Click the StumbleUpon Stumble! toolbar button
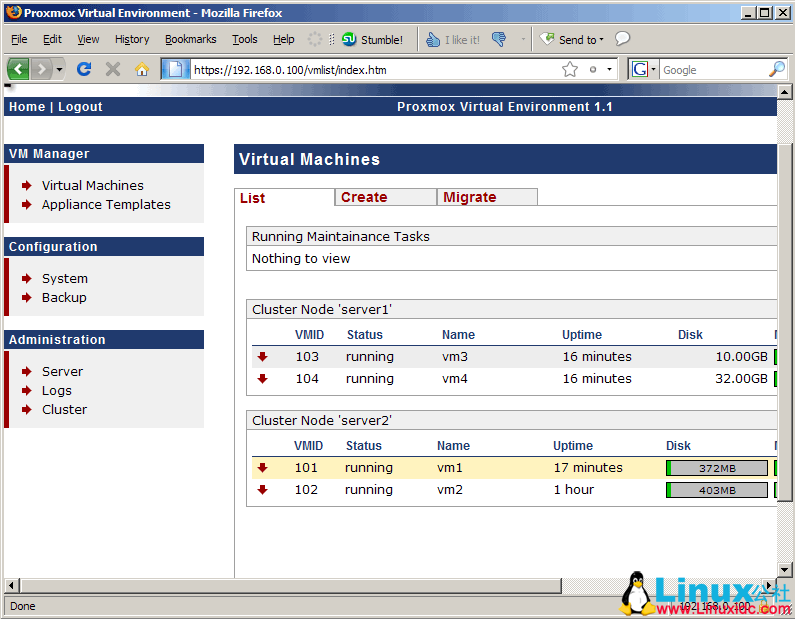The image size is (795, 619). pos(372,40)
